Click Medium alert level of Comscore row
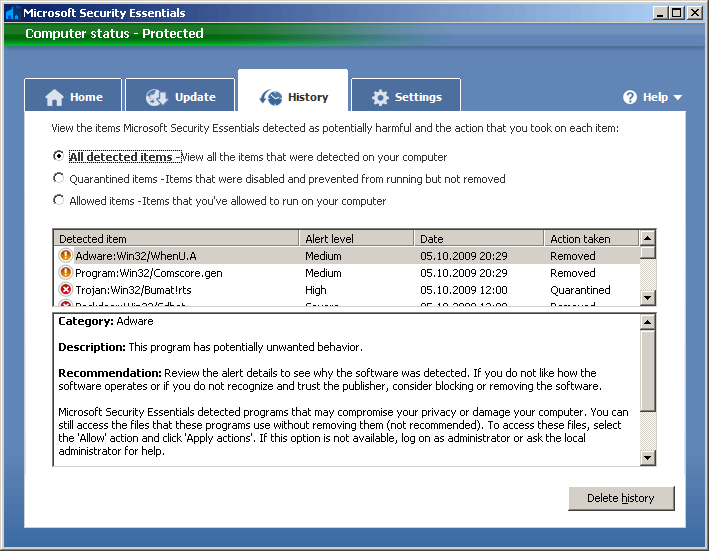Screen dimensions: 709x551 coord(323,273)
